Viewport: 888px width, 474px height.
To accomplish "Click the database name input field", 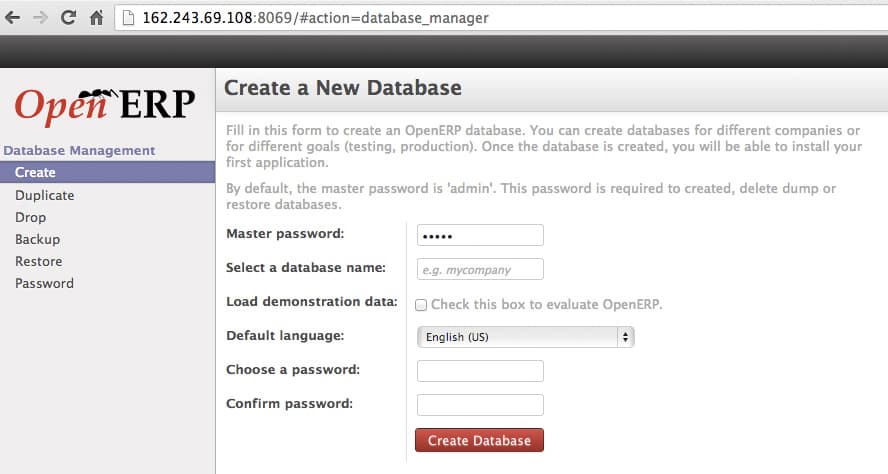I will tap(480, 269).
